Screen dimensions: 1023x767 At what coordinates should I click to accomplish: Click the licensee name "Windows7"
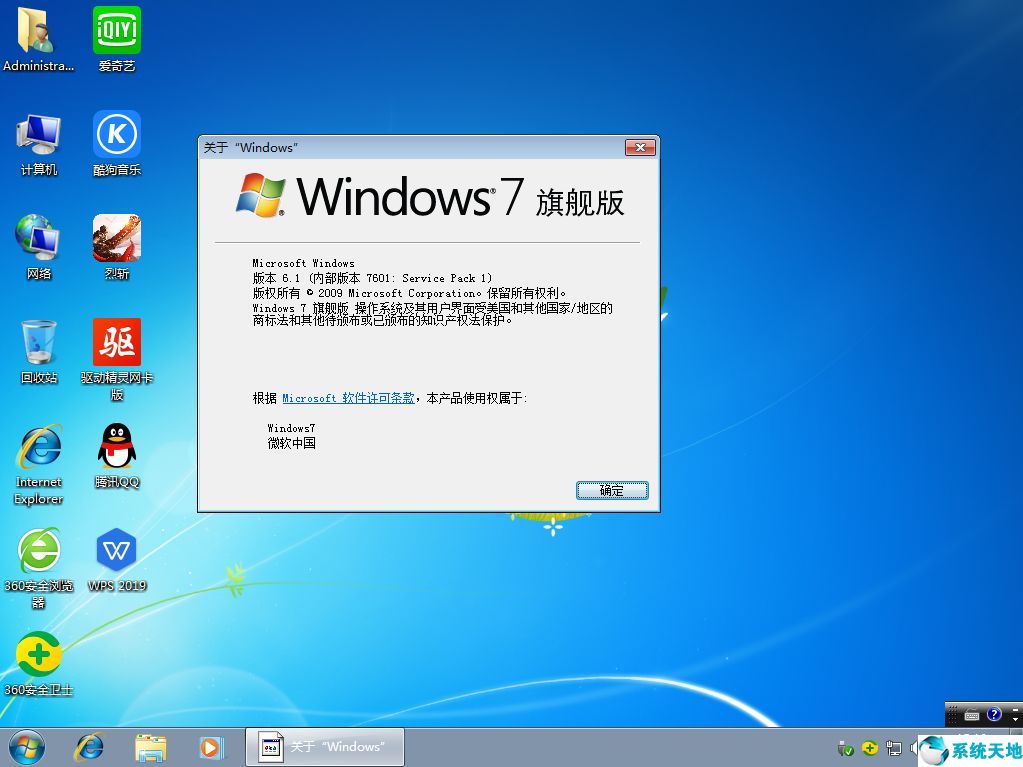(291, 428)
